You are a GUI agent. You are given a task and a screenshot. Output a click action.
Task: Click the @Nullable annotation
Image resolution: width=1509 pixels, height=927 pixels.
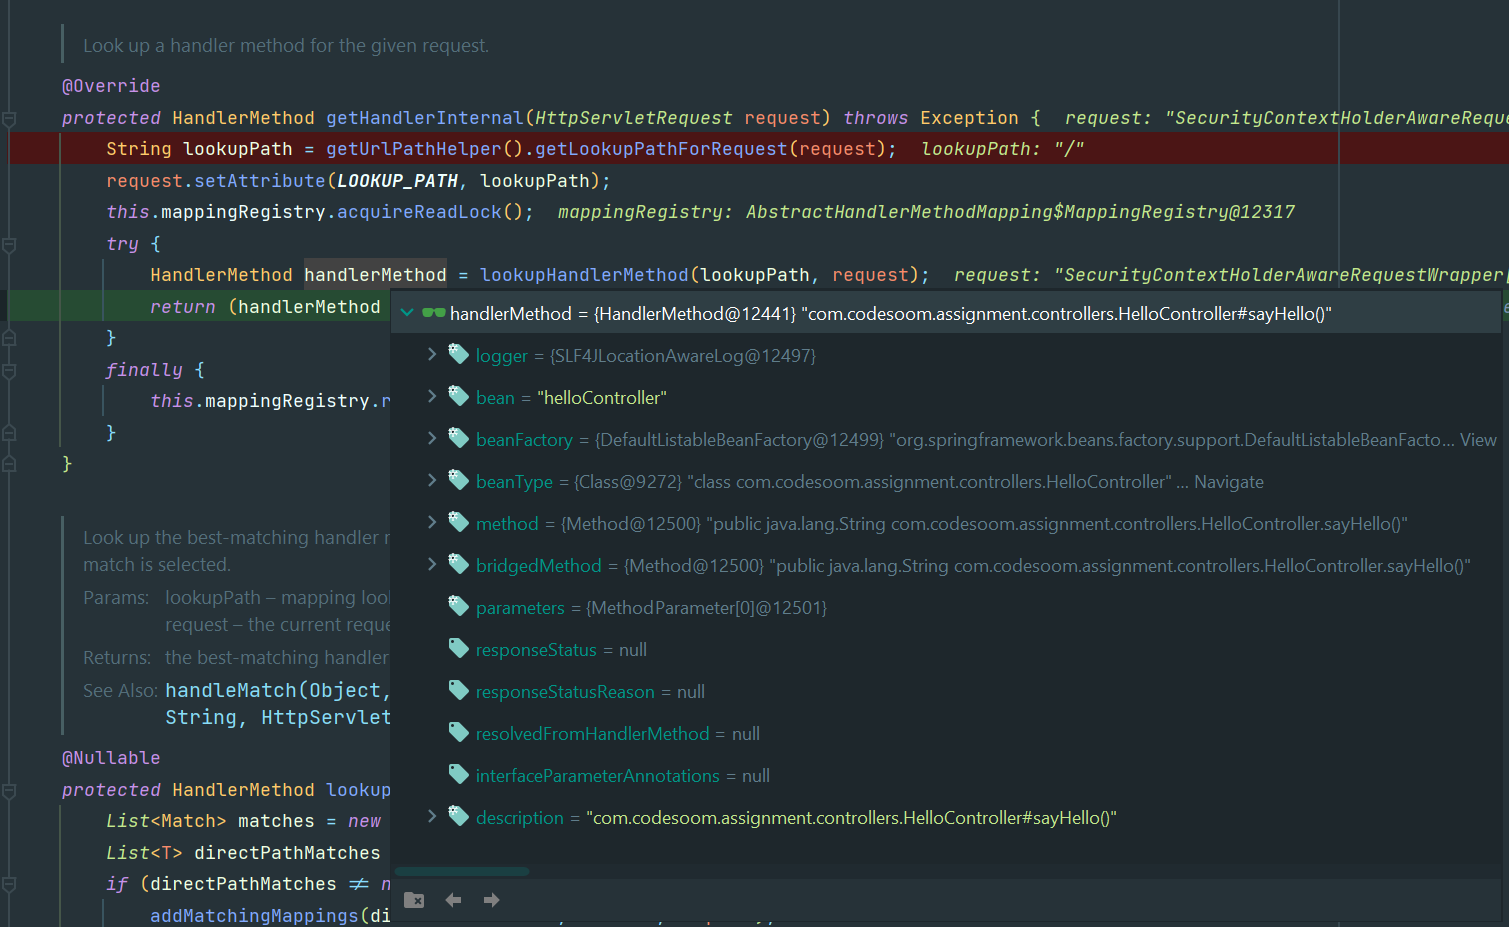[111, 758]
